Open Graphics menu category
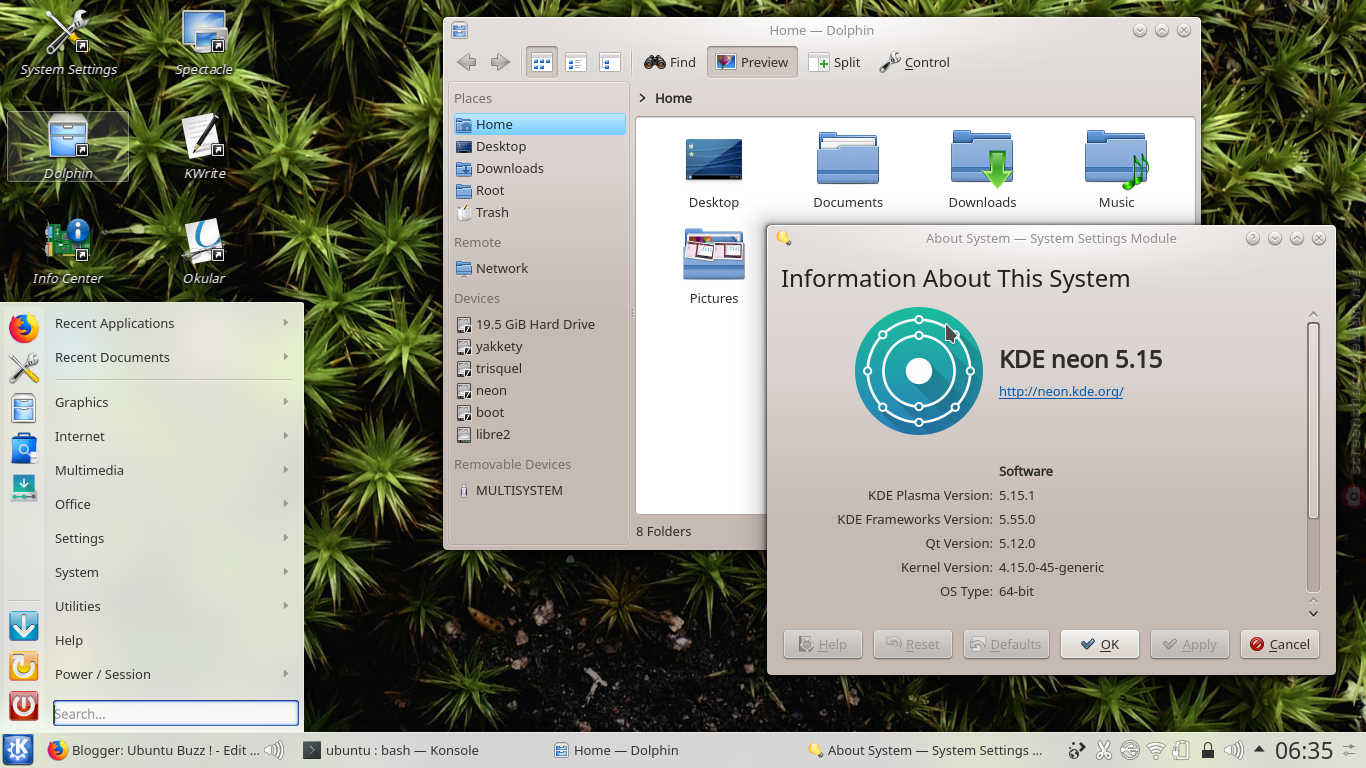1366x768 pixels. (174, 402)
